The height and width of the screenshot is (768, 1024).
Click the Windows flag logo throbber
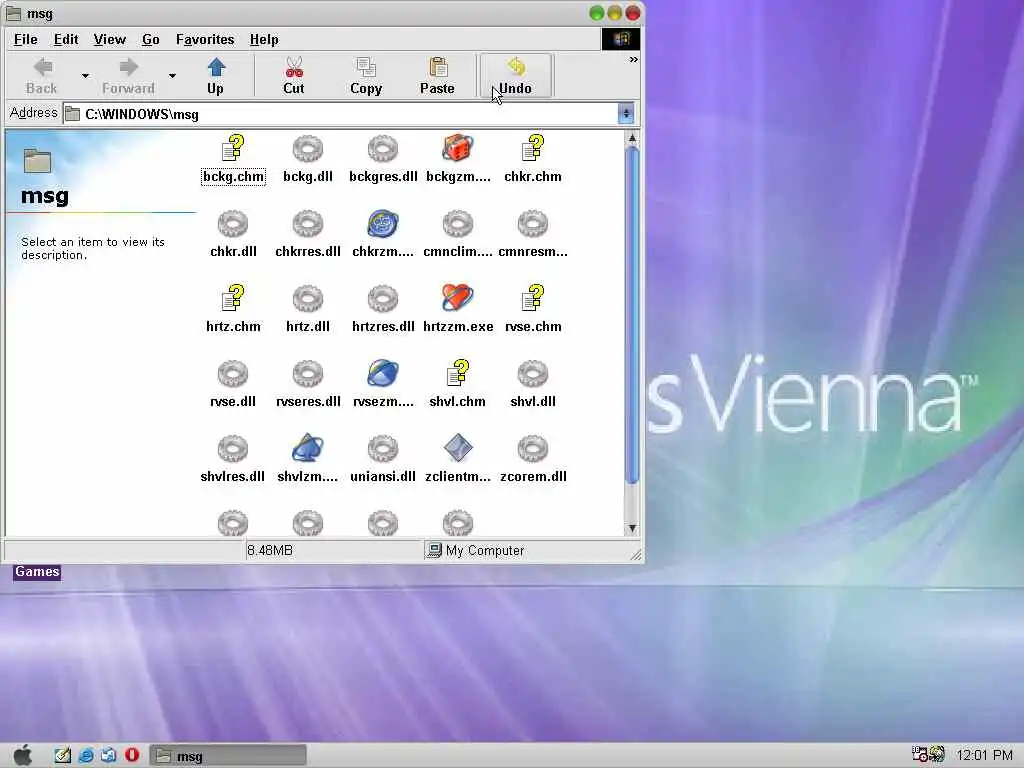620,39
